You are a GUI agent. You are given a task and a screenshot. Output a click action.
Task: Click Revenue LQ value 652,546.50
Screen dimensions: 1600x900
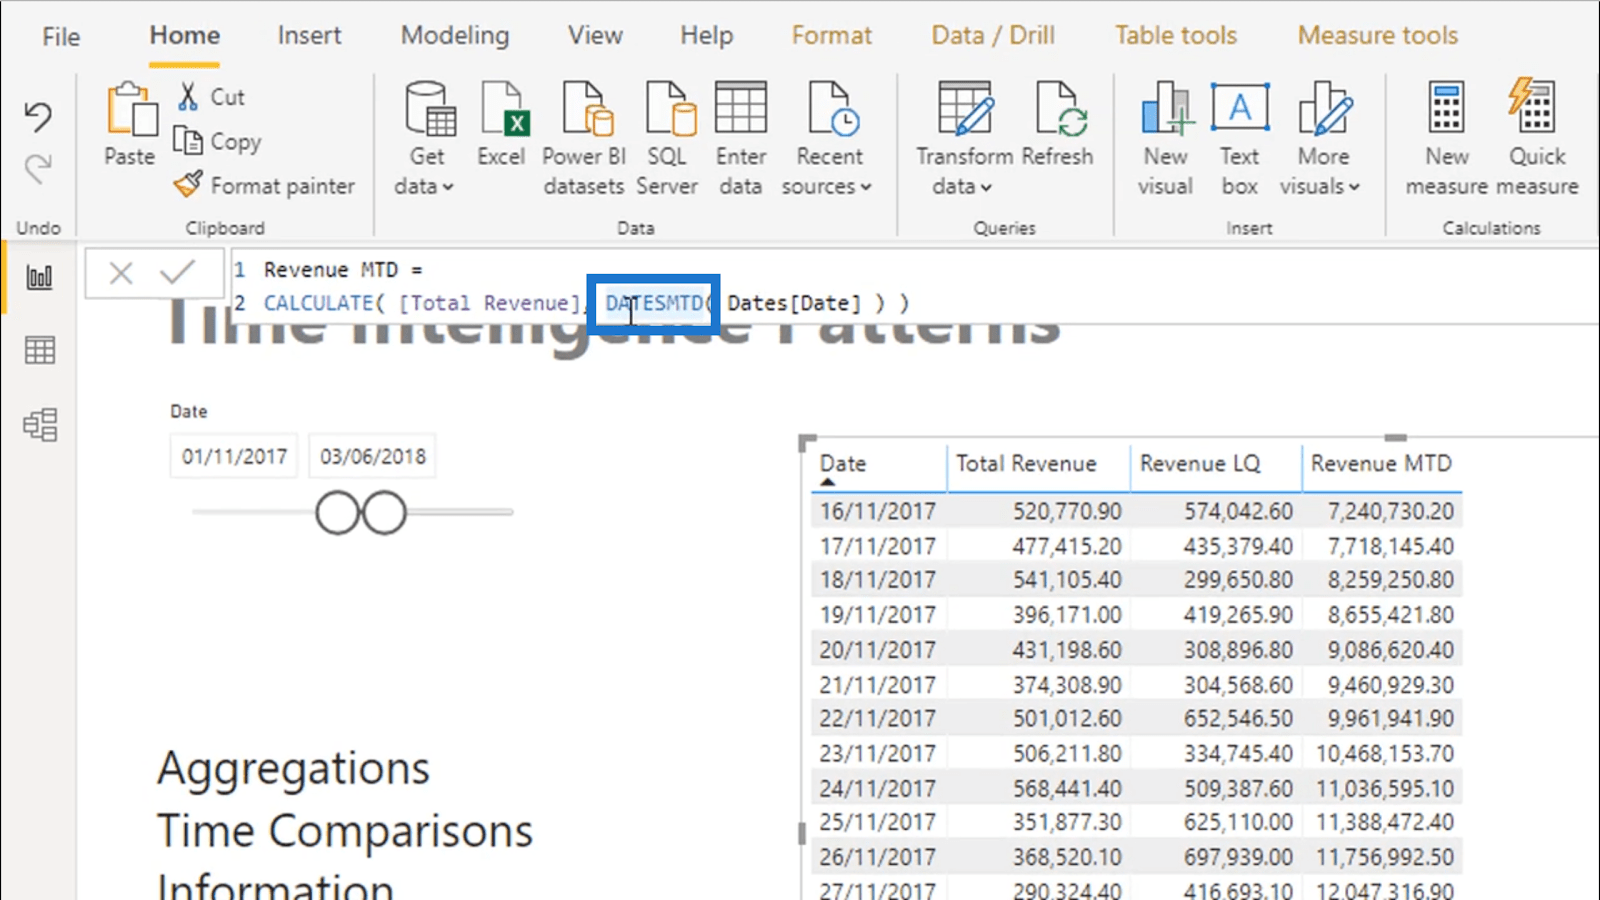pyautogui.click(x=1238, y=719)
